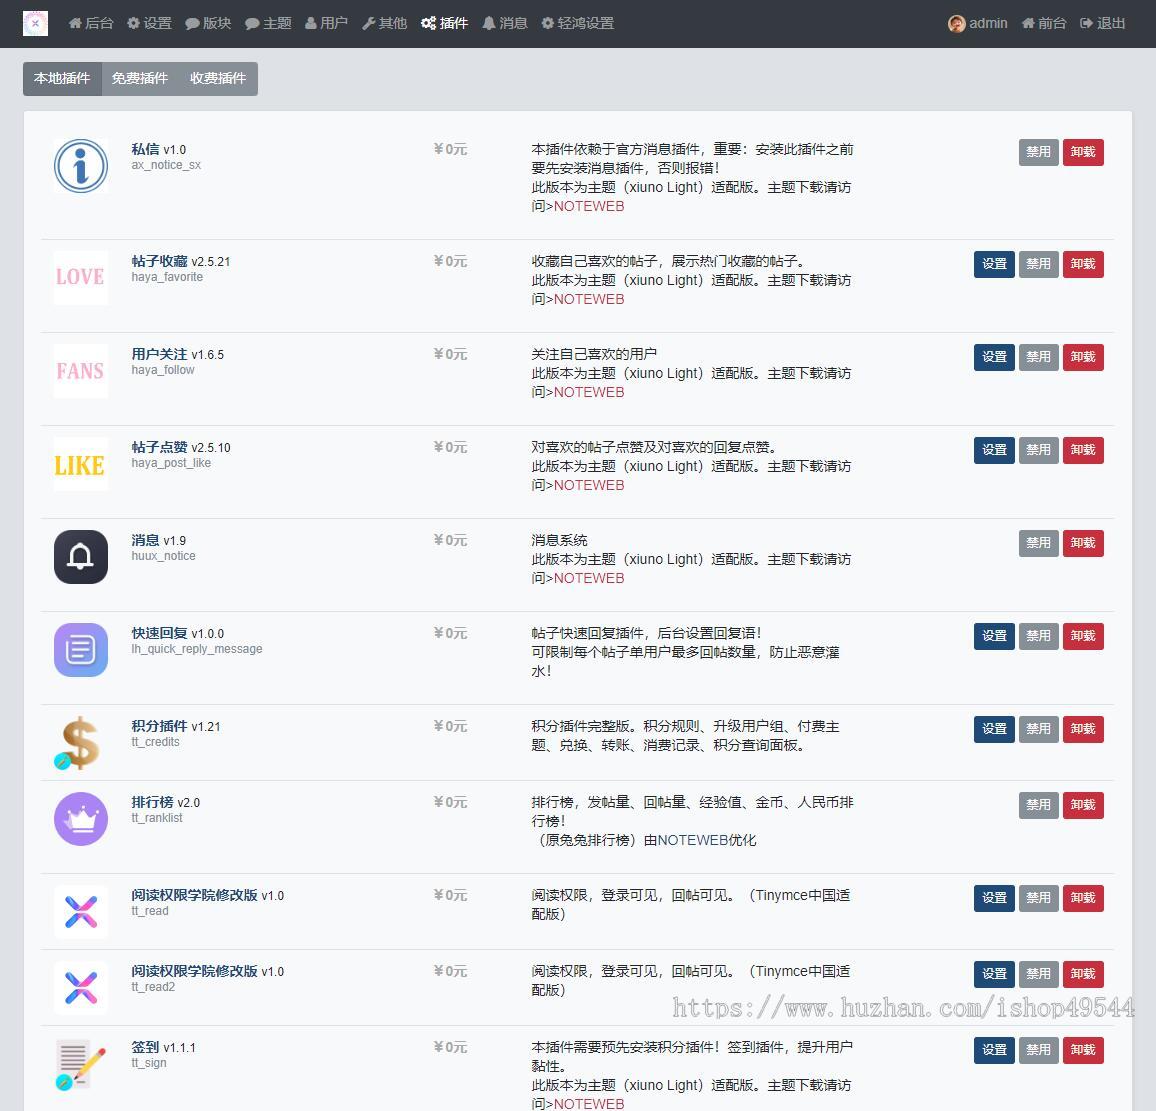The image size is (1156, 1111).
Task: Switch to the 收费插件 tab
Action: (218, 78)
